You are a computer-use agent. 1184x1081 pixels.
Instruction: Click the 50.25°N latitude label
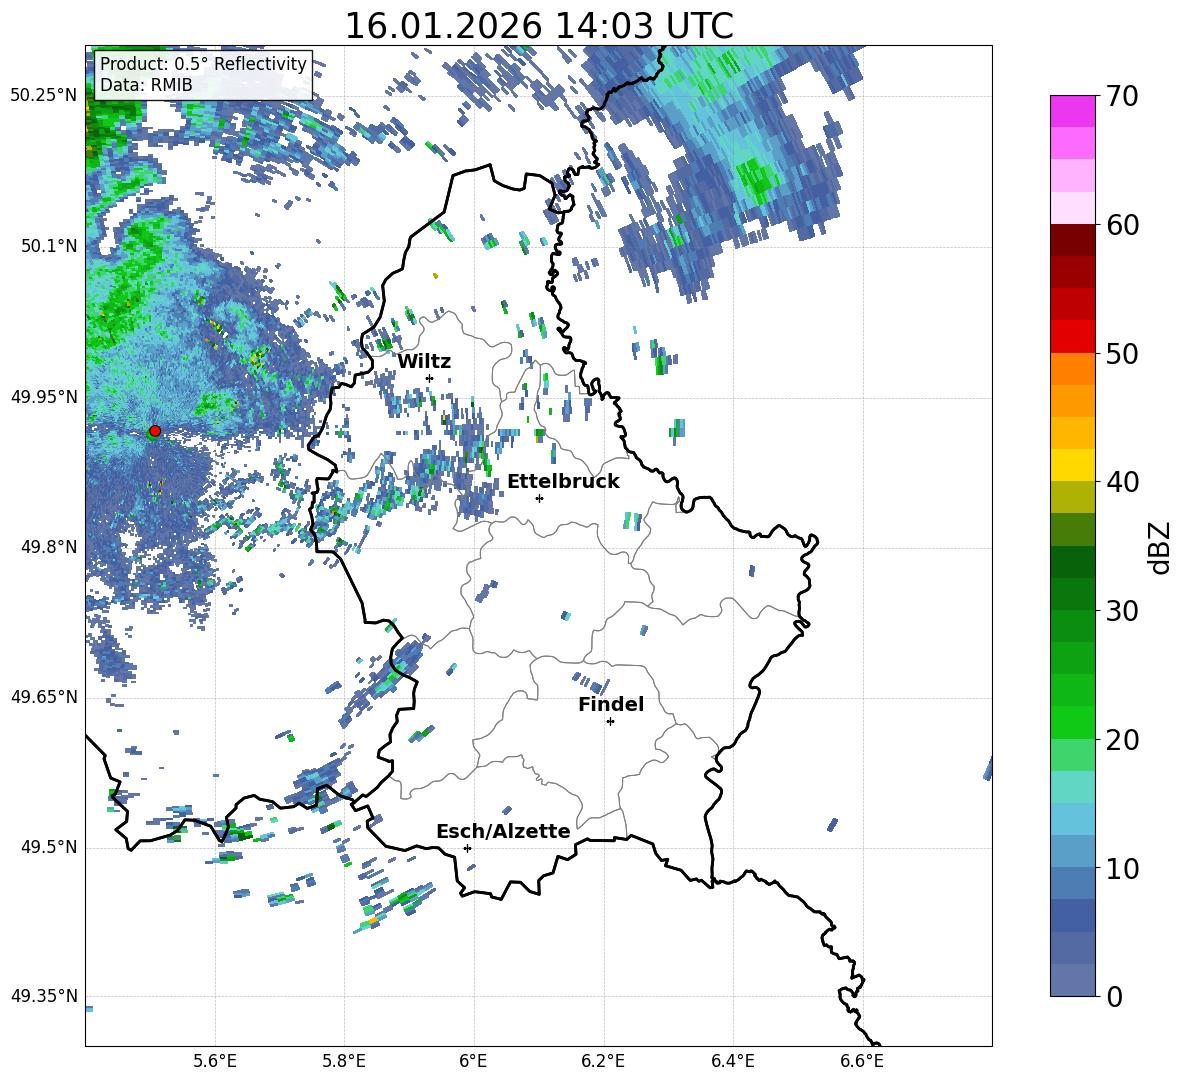[44, 96]
